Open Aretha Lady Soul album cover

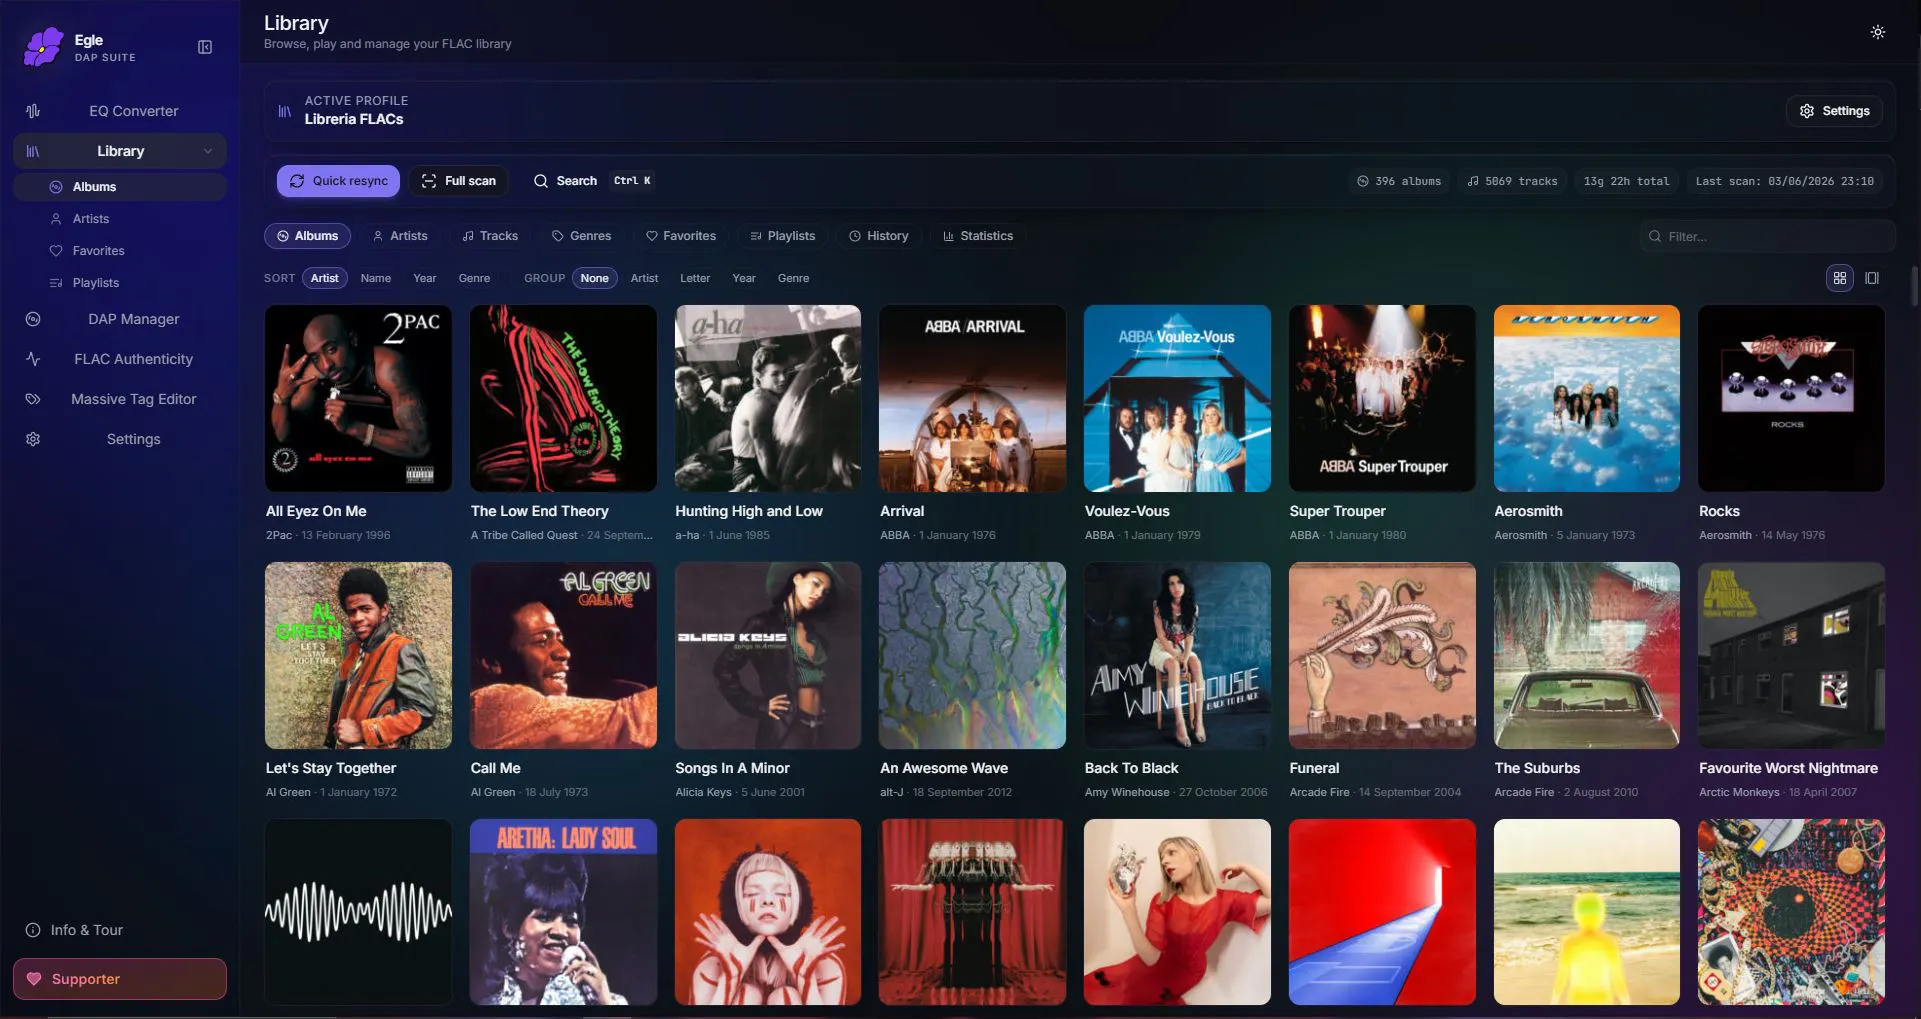[x=563, y=912]
